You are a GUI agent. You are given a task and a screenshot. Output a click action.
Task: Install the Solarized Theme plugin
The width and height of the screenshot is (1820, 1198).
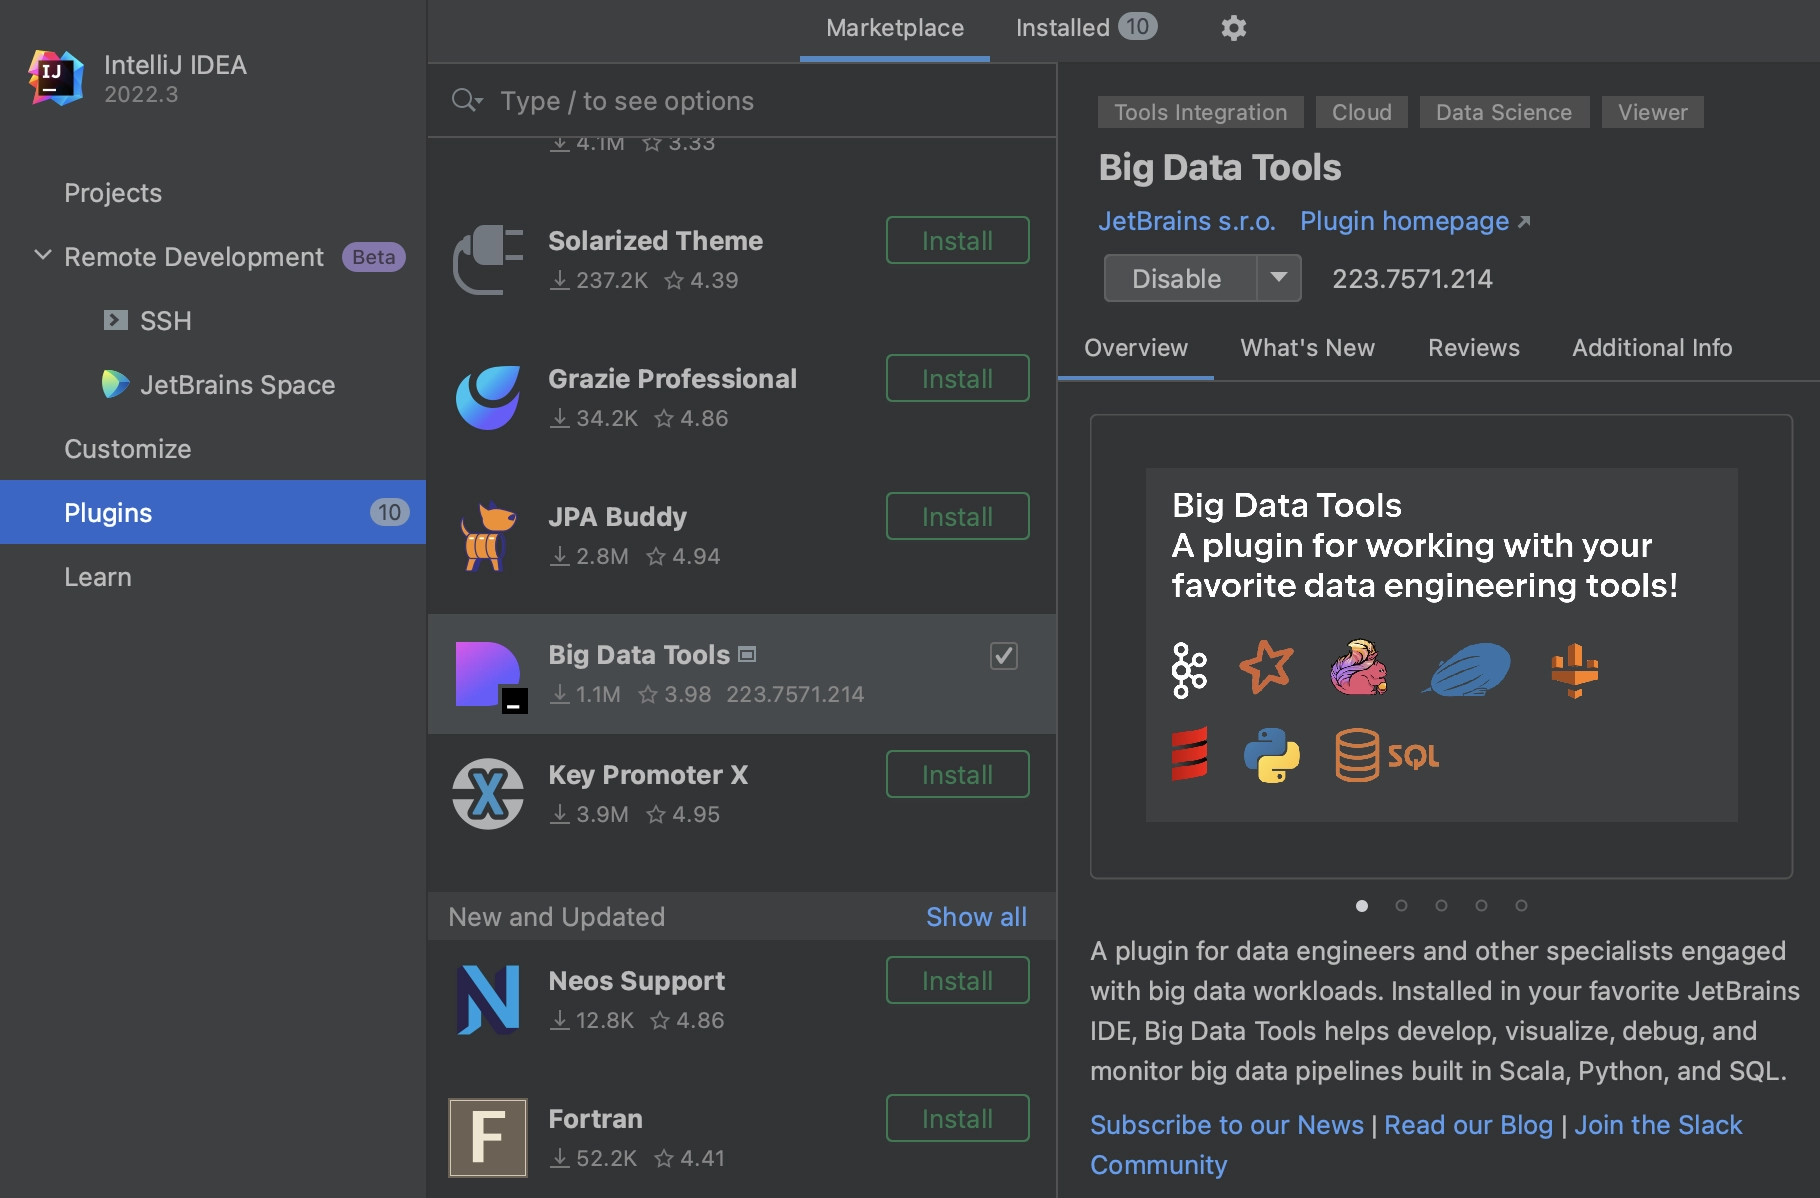[x=958, y=240]
